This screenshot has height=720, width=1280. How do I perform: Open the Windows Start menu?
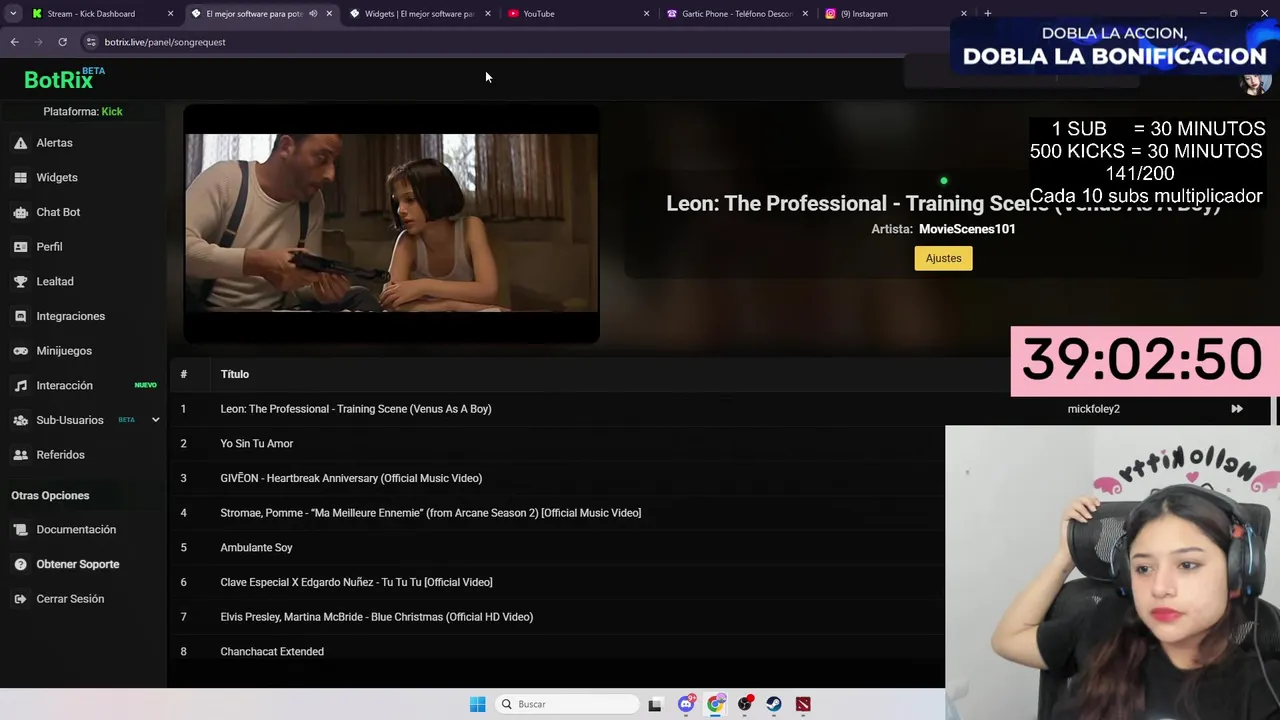478,704
